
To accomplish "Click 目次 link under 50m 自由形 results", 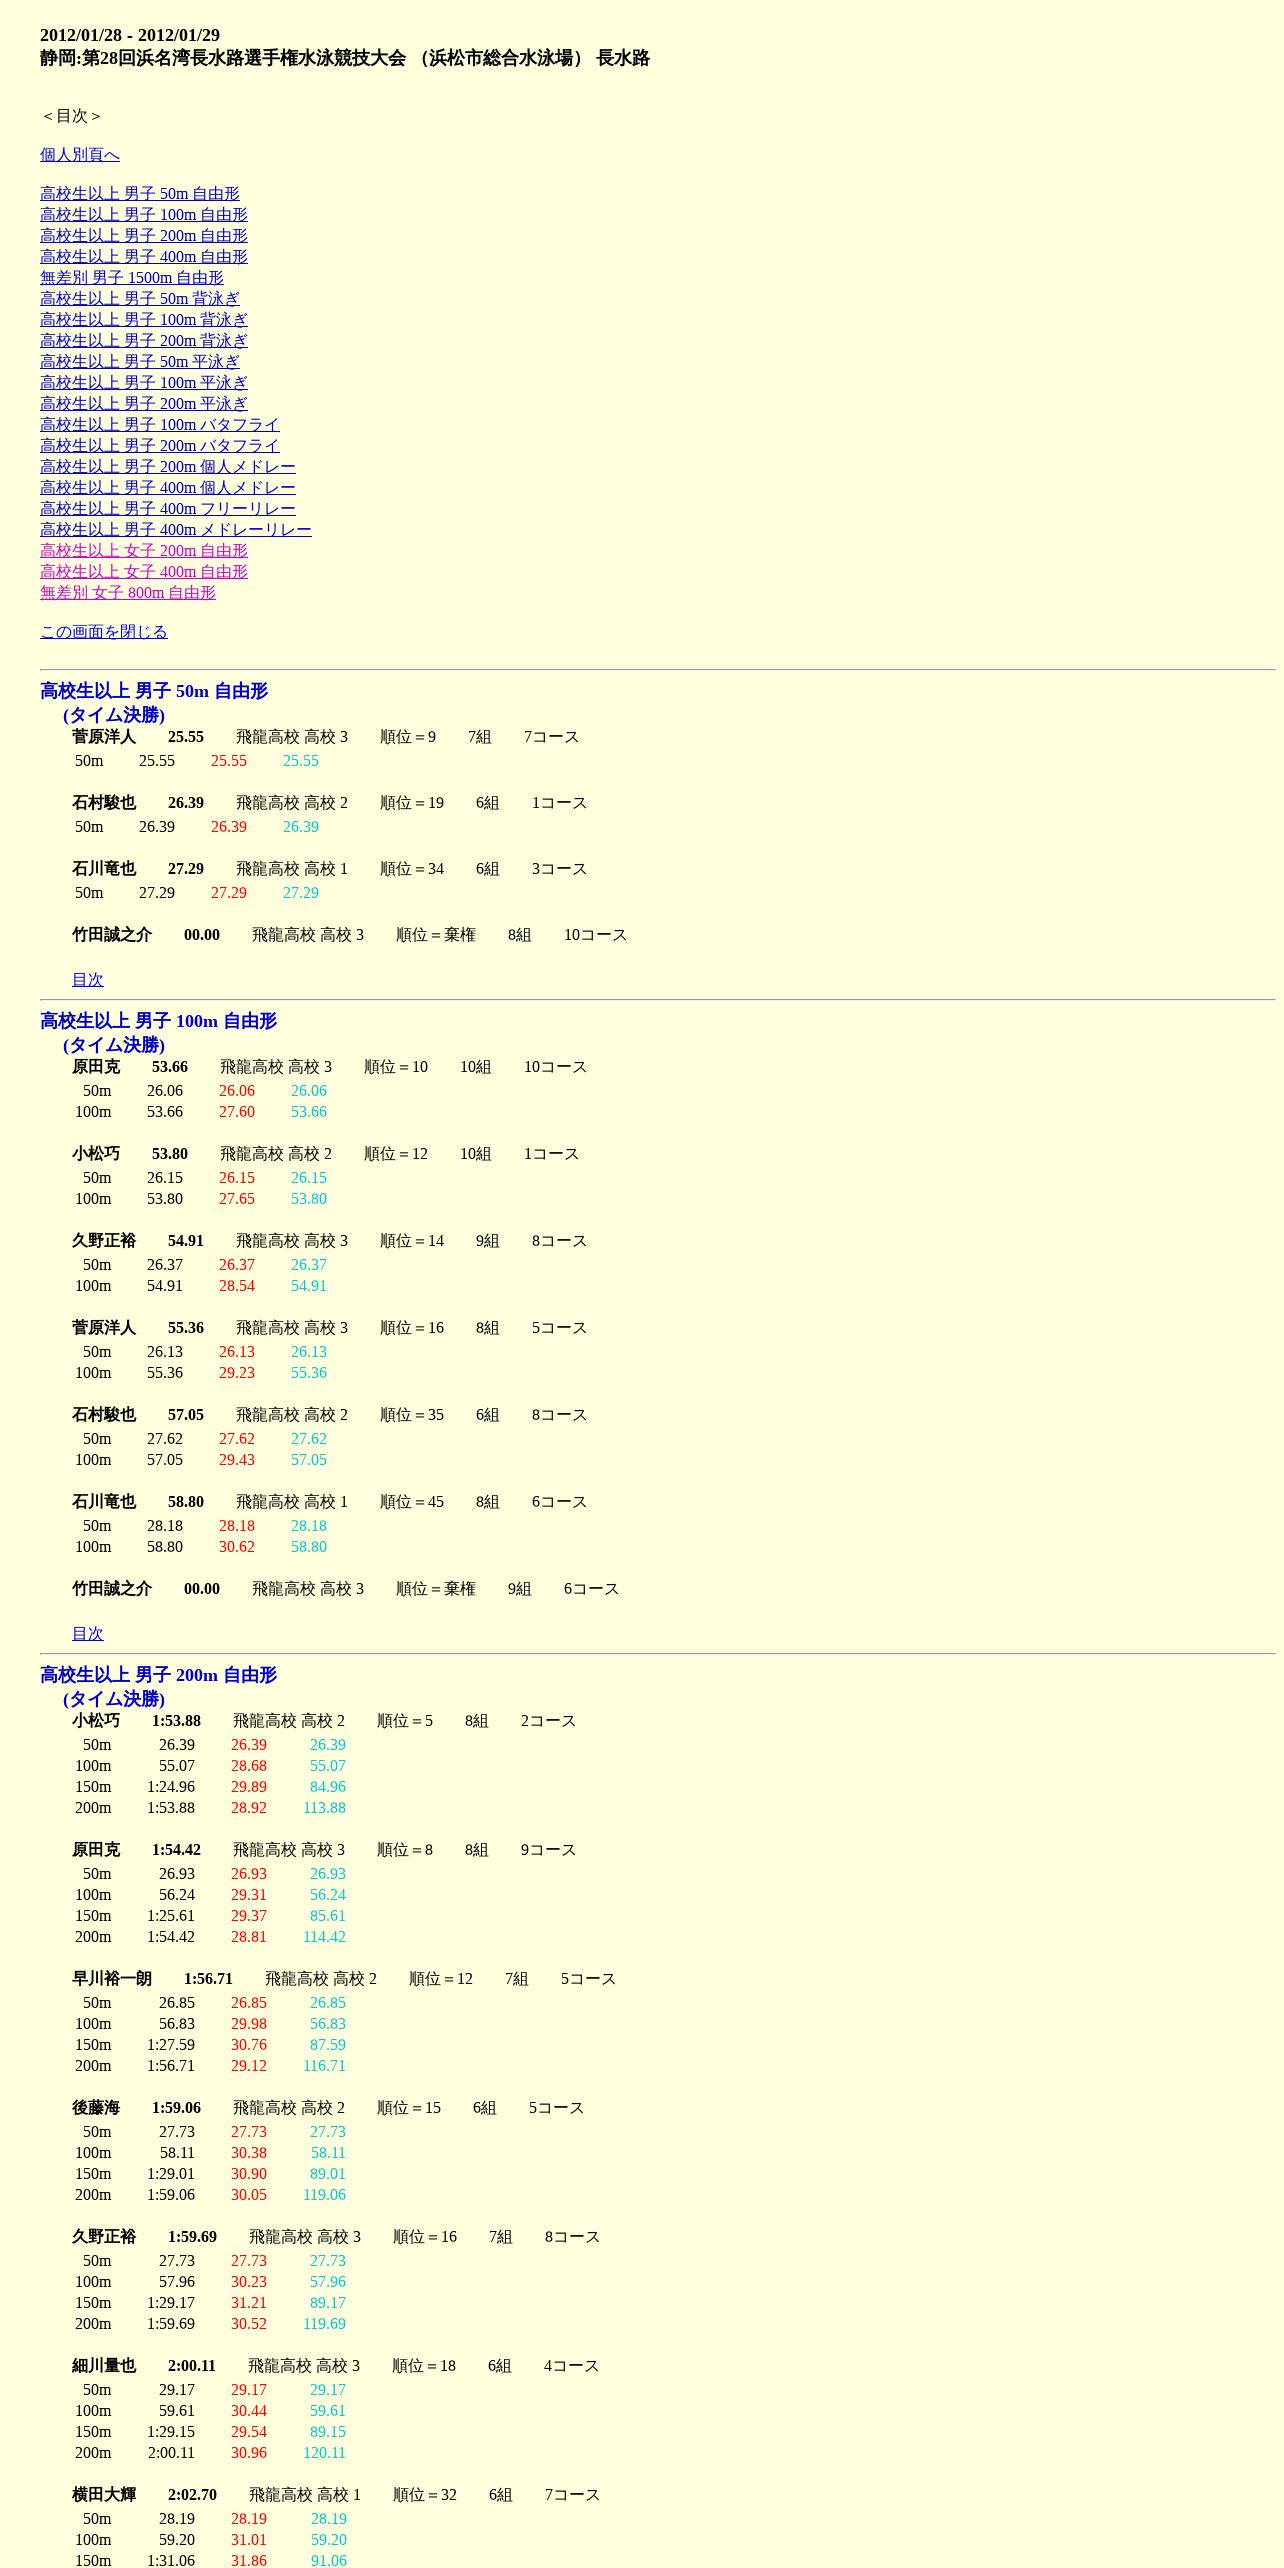I will 88,980.
